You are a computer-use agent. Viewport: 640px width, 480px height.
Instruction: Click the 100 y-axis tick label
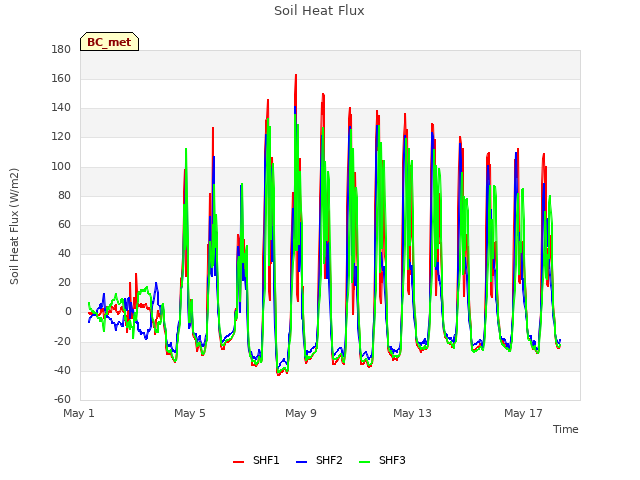(61, 167)
